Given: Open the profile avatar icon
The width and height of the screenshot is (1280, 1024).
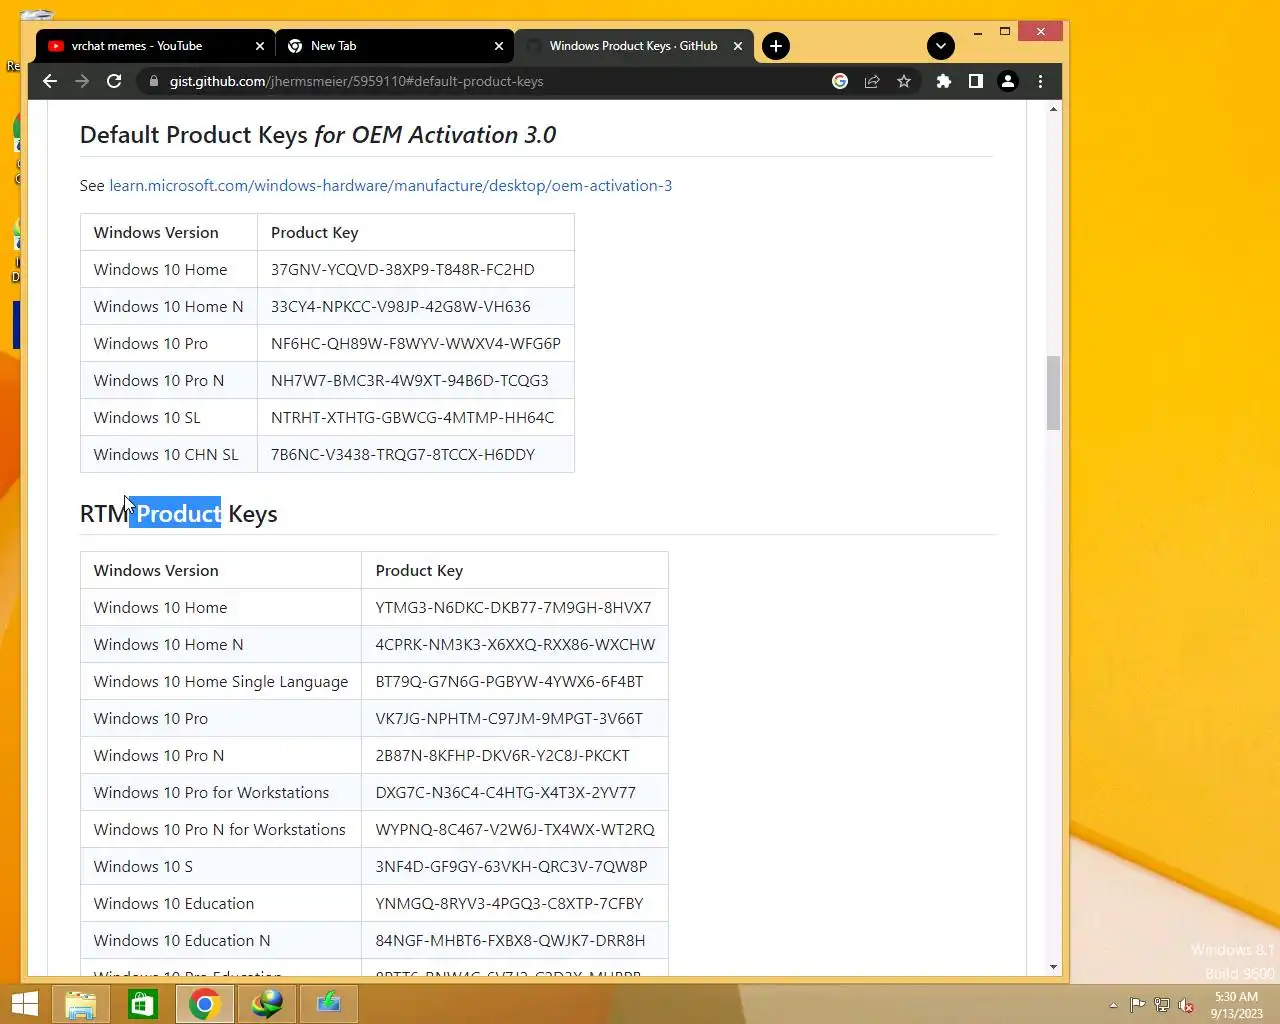Looking at the screenshot, I should point(1008,81).
